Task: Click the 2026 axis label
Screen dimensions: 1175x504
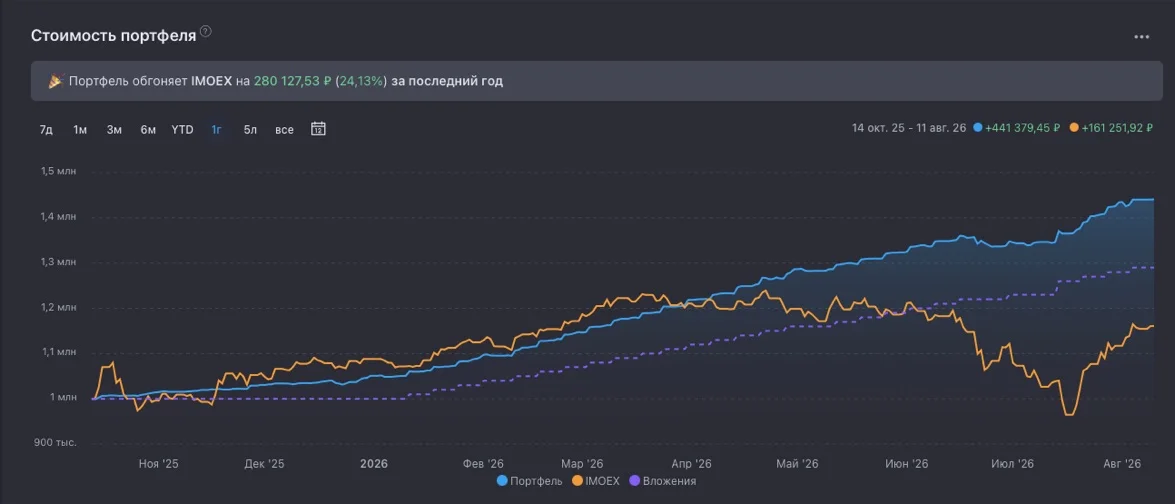Action: (374, 464)
